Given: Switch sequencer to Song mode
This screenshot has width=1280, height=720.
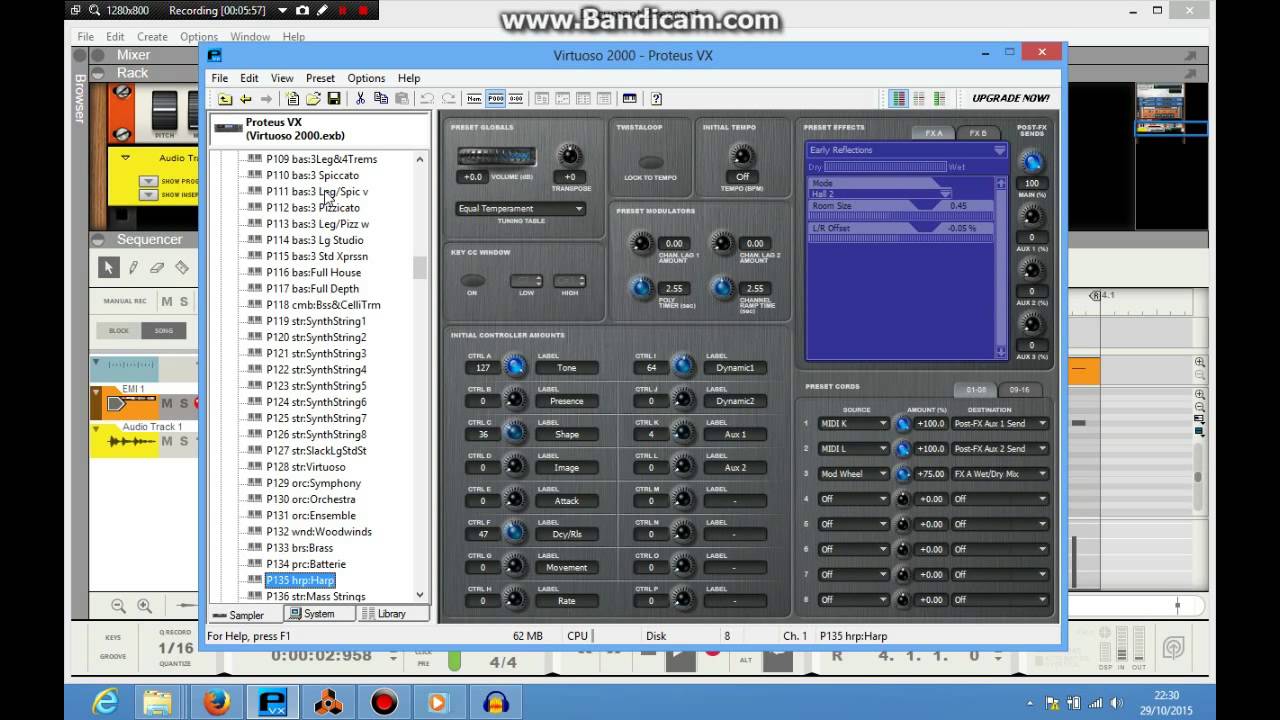Looking at the screenshot, I should click(163, 331).
